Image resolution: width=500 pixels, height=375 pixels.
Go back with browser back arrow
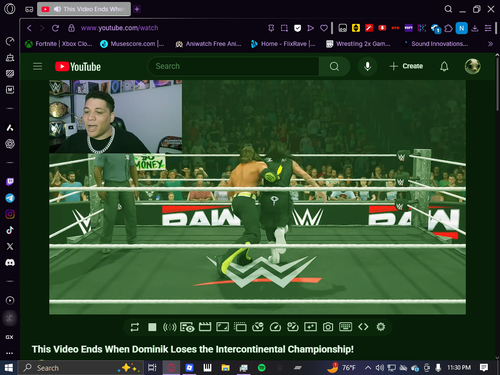(29, 28)
